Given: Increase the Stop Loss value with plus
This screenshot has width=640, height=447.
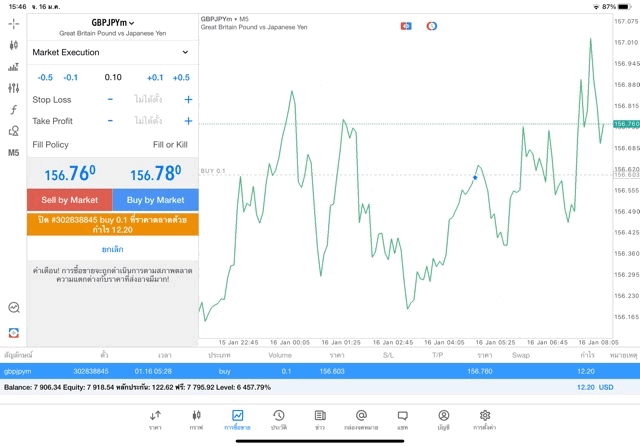Looking at the screenshot, I should pos(188,99).
